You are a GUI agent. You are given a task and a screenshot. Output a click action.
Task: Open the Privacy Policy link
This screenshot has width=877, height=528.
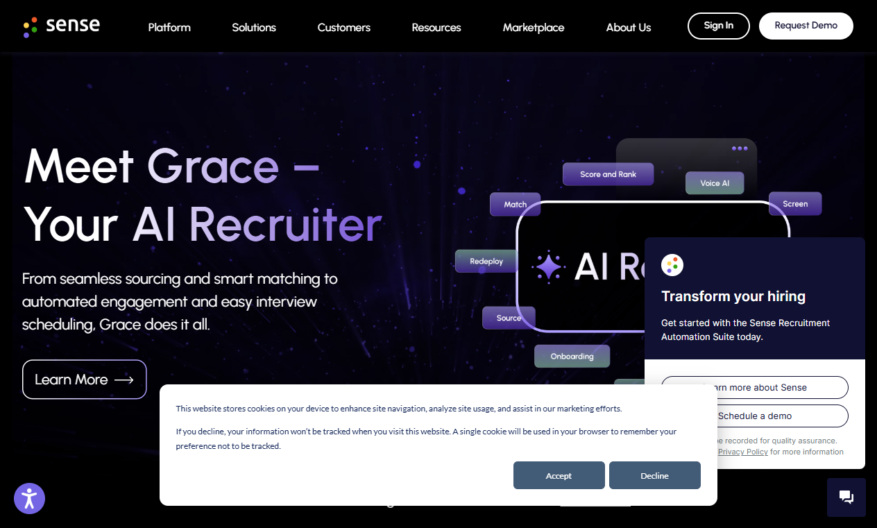click(743, 452)
